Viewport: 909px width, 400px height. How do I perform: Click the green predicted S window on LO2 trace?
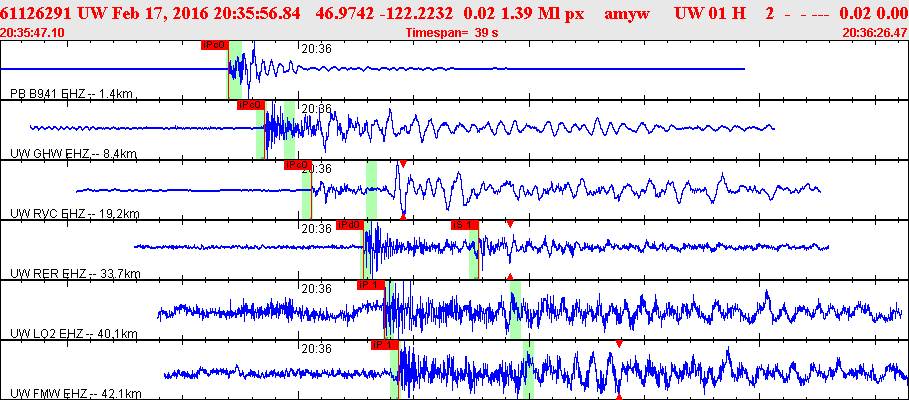pyautogui.click(x=515, y=310)
